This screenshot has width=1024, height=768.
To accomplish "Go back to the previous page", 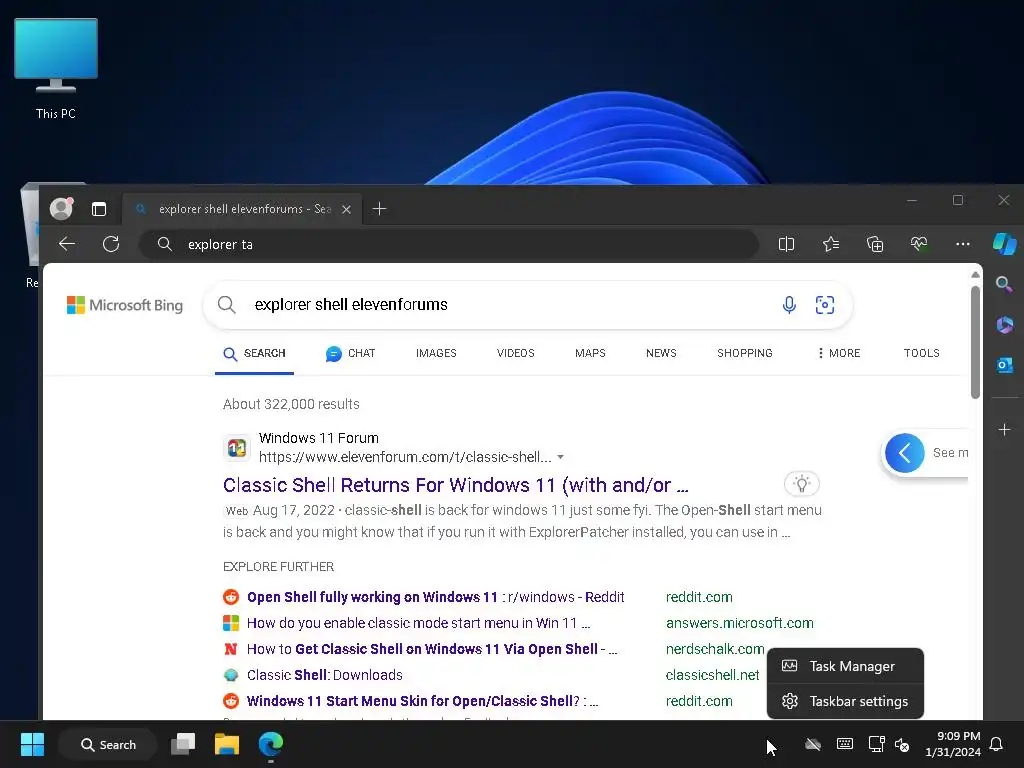I will (67, 244).
